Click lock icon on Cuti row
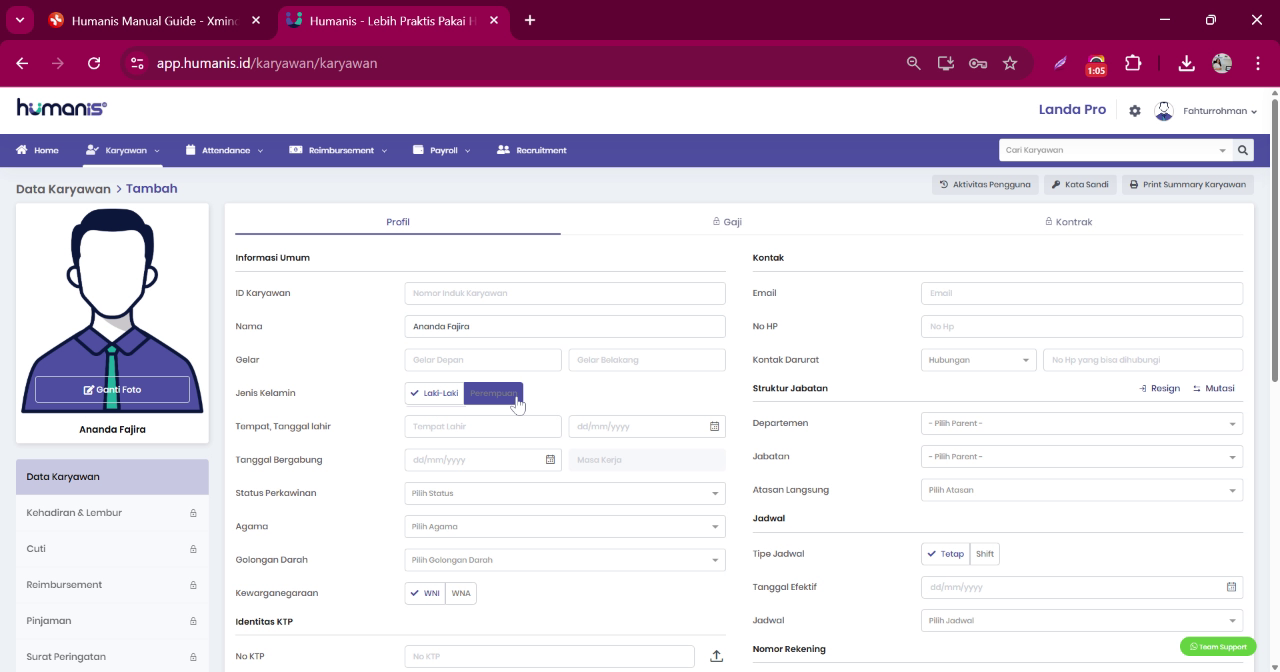This screenshot has width=1280, height=672. 193,549
